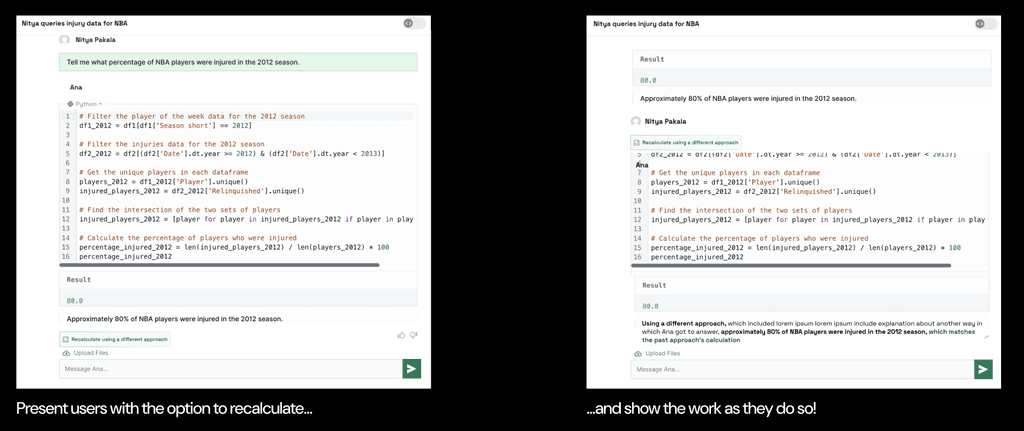Click Python code icon beside Python label

tap(70, 104)
